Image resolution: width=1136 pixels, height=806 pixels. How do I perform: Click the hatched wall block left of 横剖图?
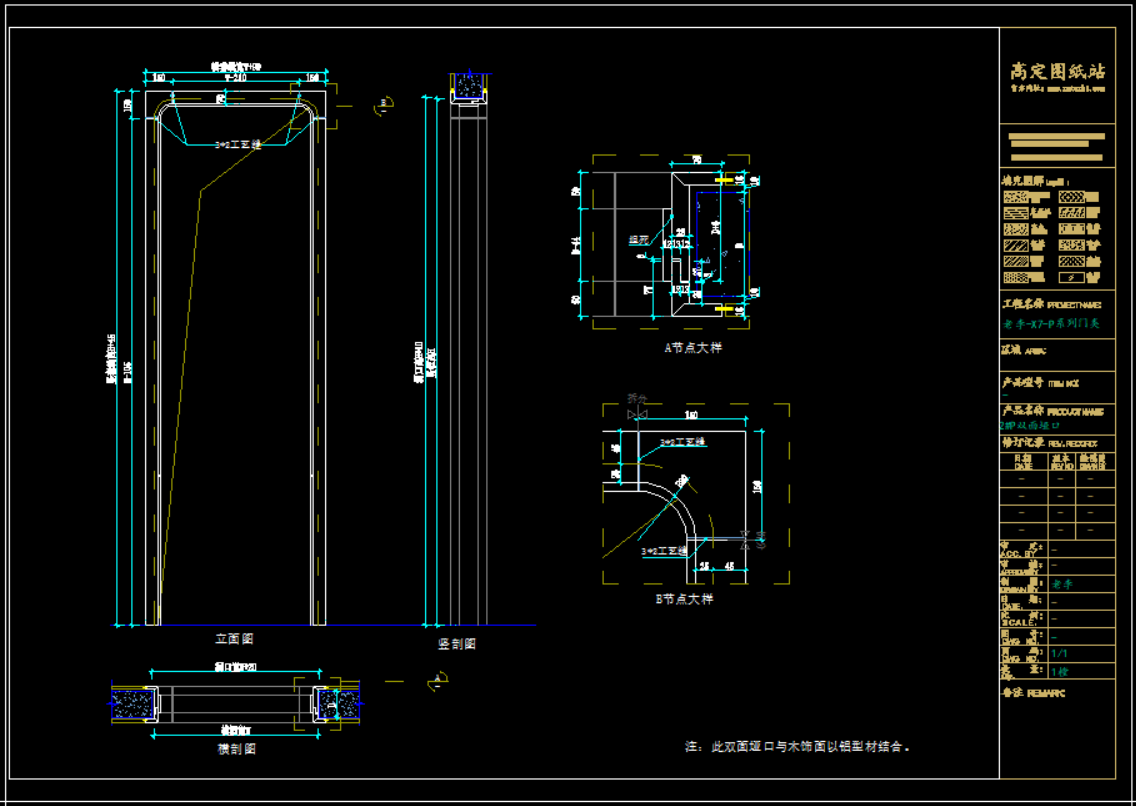pyautogui.click(x=131, y=703)
